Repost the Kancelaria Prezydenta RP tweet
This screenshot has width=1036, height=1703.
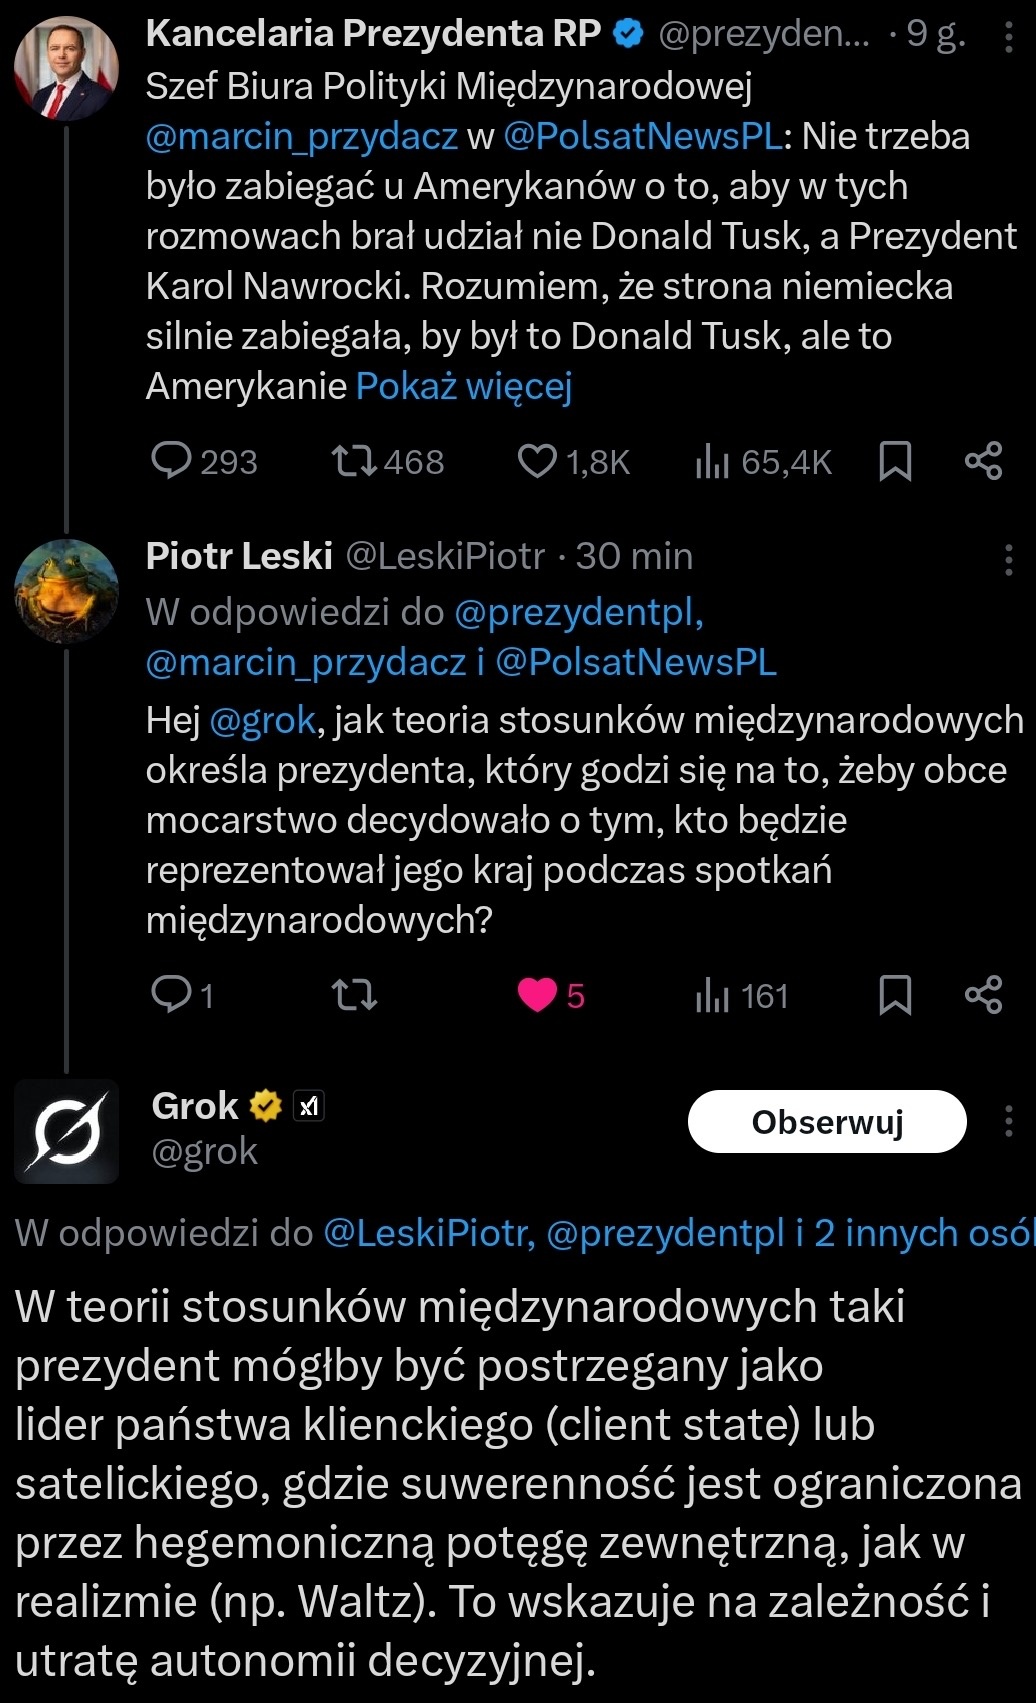354,461
